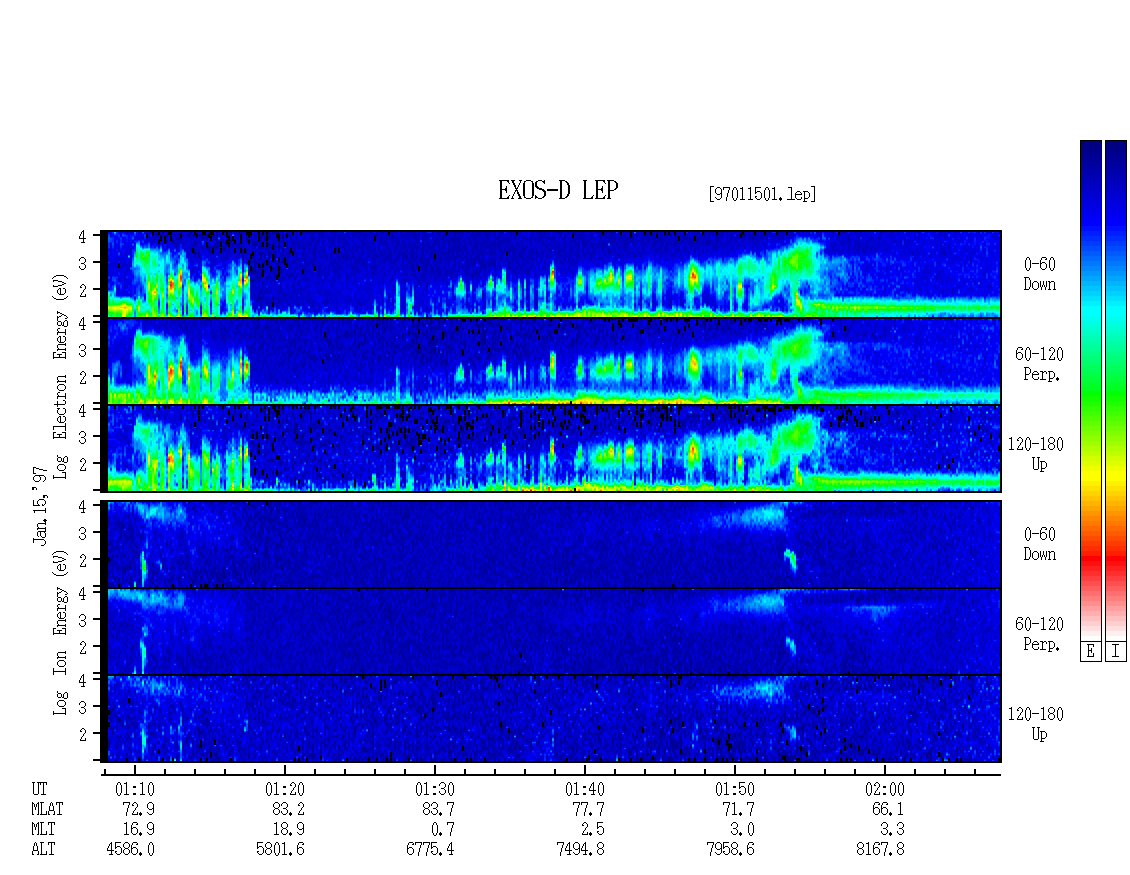Click the MLT value 0.7

(x=442, y=830)
